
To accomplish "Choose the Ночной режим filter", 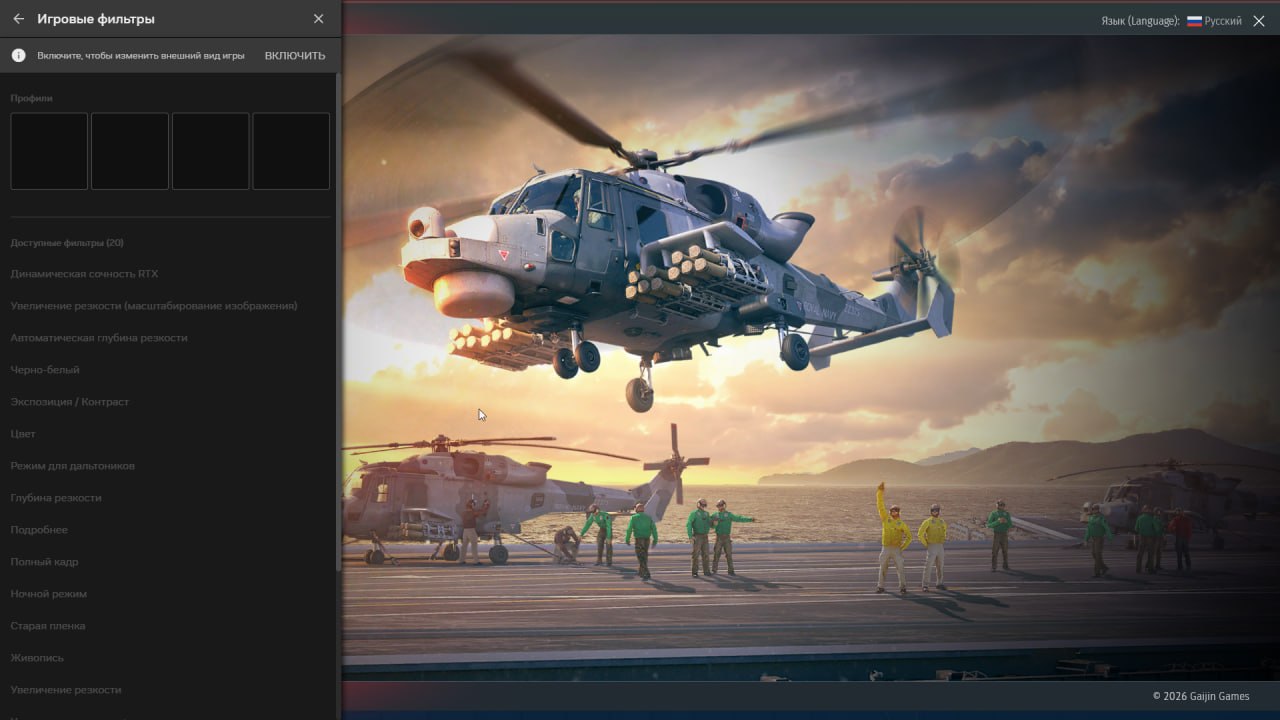I will coord(49,594).
